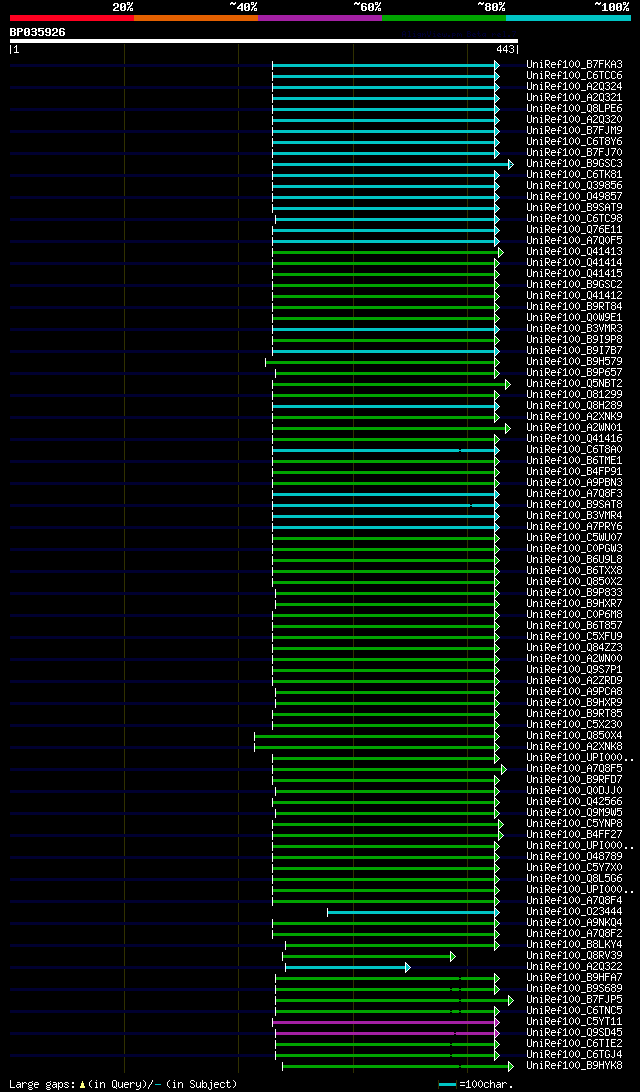
Task: Click the arrowhead ending the UniRef100_B7FJP5 bar
Action: (x=510, y=1000)
